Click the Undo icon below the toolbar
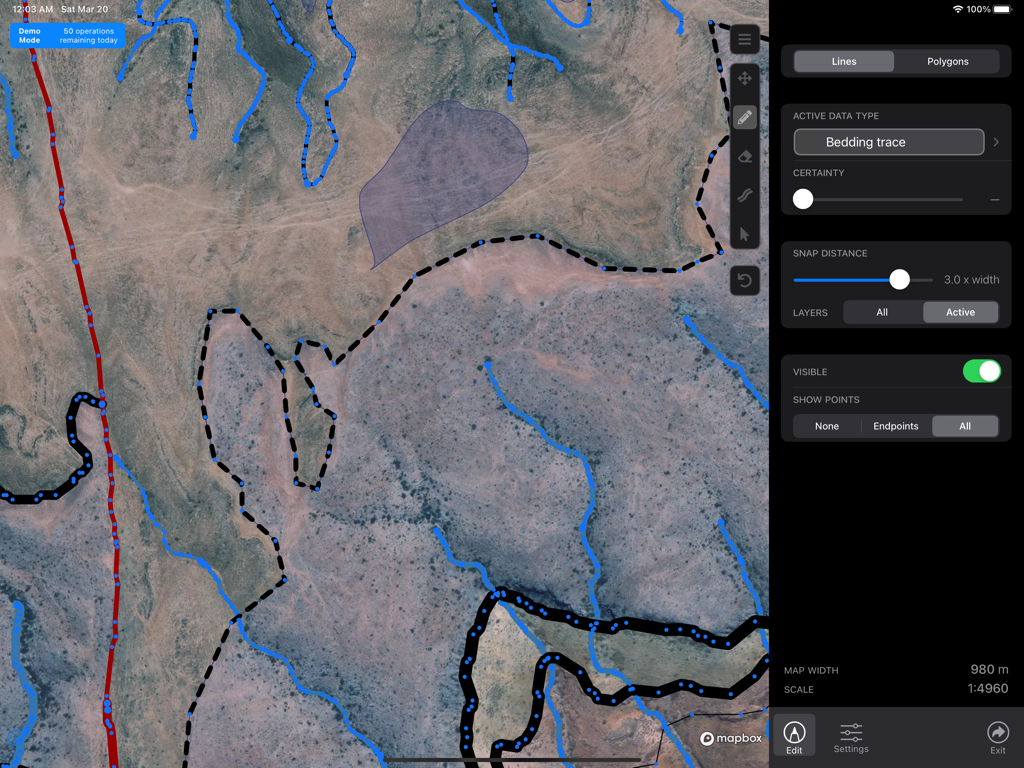This screenshot has width=1024, height=768. [744, 280]
